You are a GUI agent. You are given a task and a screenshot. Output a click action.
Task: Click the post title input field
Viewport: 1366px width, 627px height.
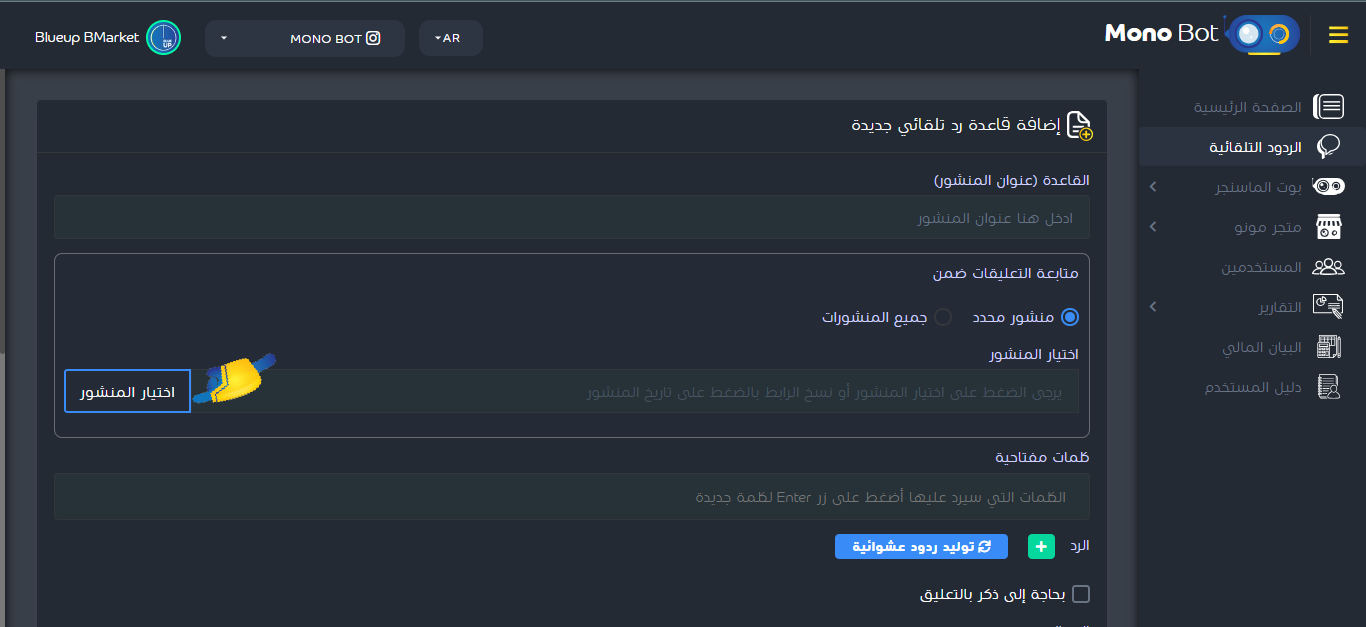(570, 217)
